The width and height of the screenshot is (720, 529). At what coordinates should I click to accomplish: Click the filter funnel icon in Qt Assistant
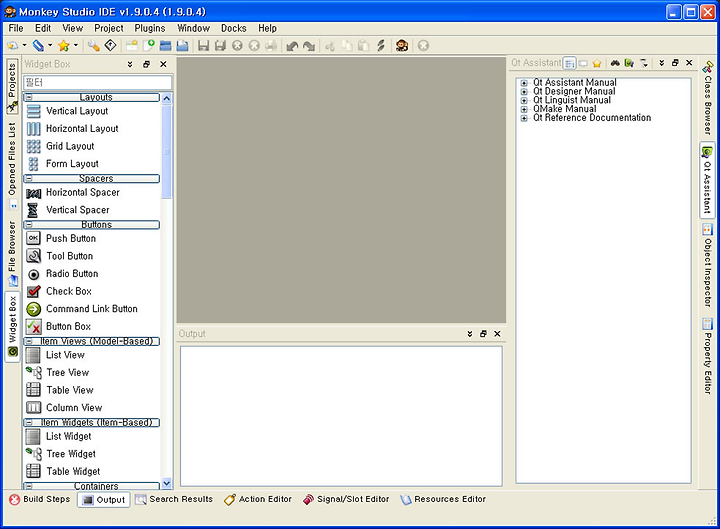pyautogui.click(x=644, y=63)
